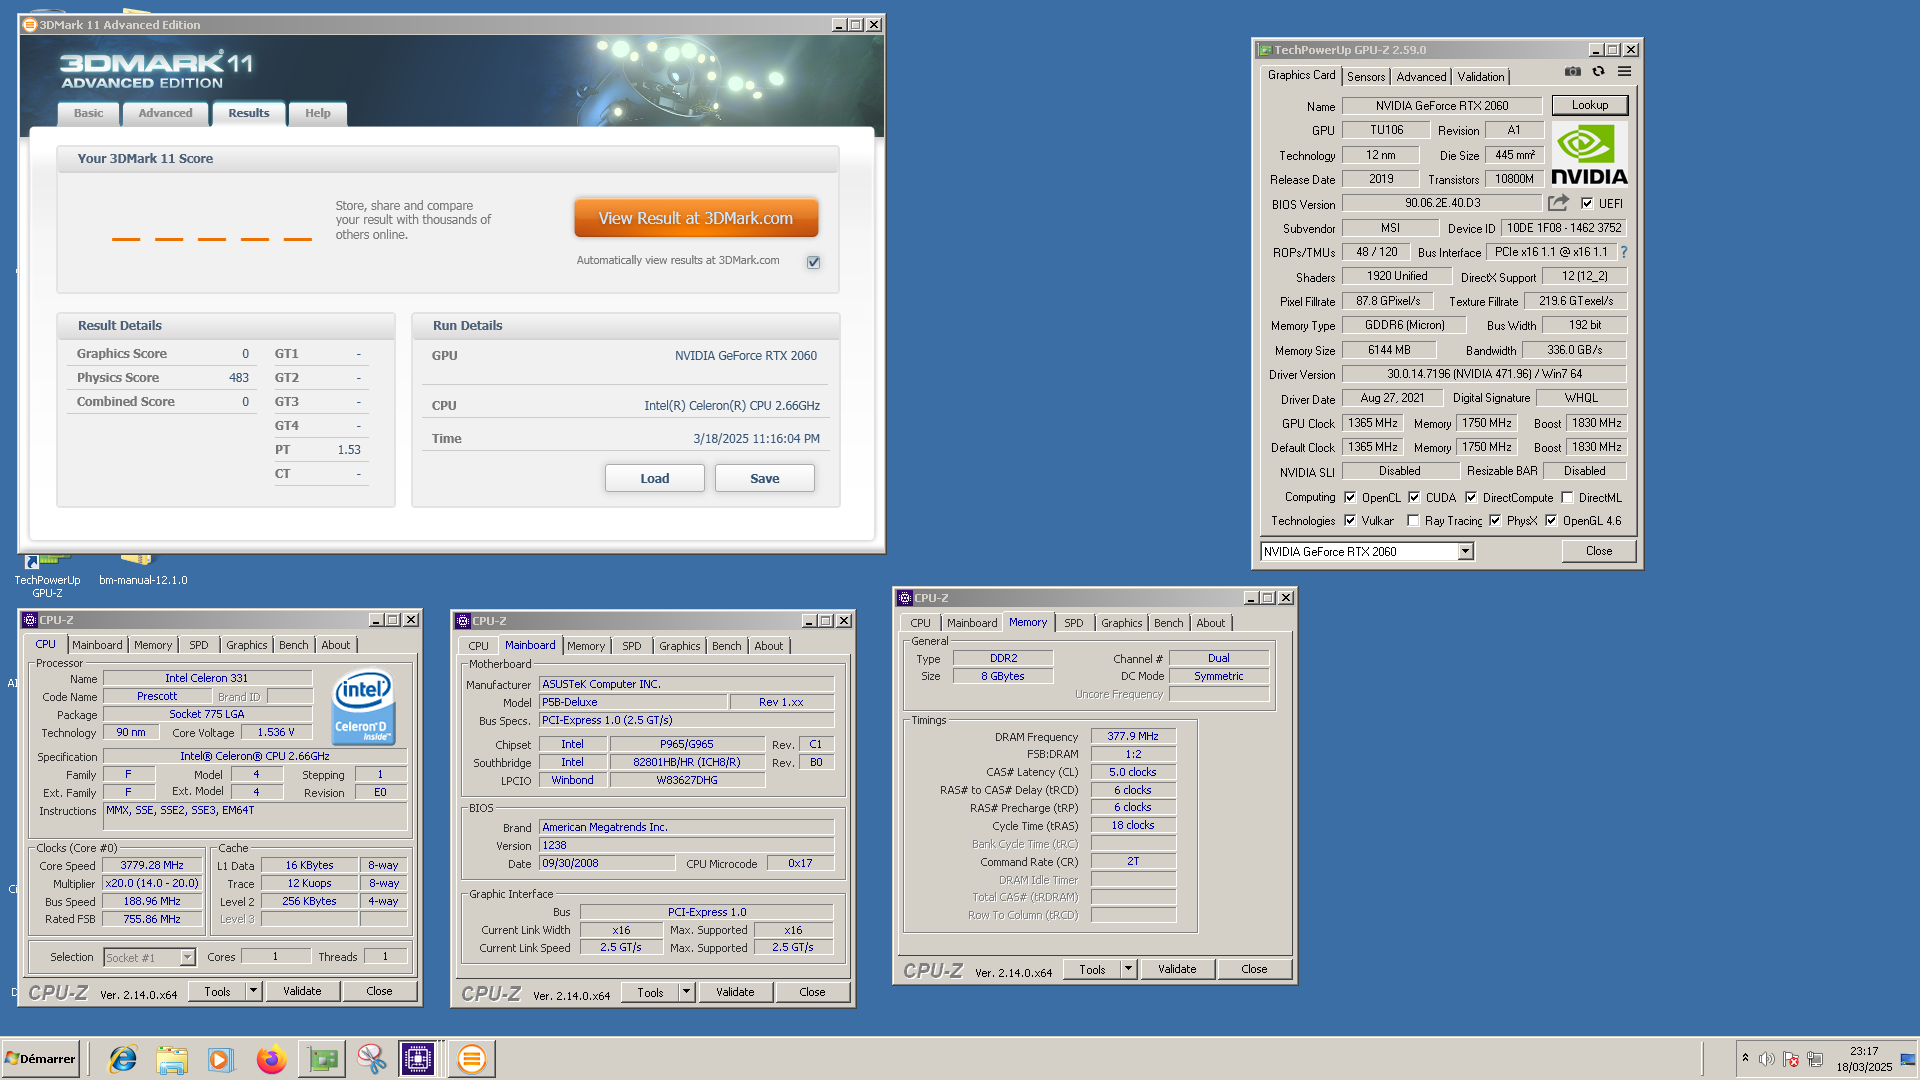The width and height of the screenshot is (1920, 1080).
Task: Toggle the Vulkan checkbox
Action: 1350,521
